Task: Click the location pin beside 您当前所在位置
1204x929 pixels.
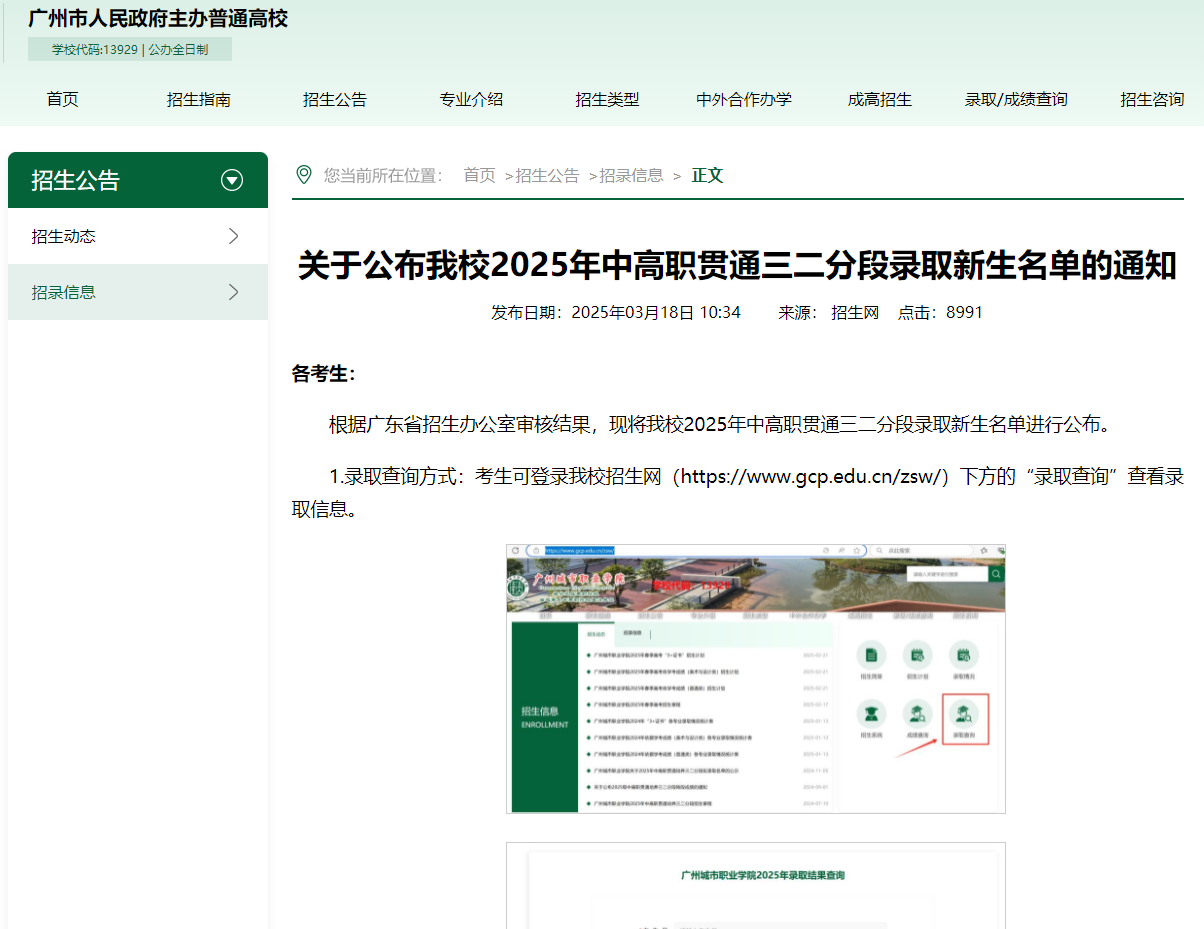Action: [305, 174]
